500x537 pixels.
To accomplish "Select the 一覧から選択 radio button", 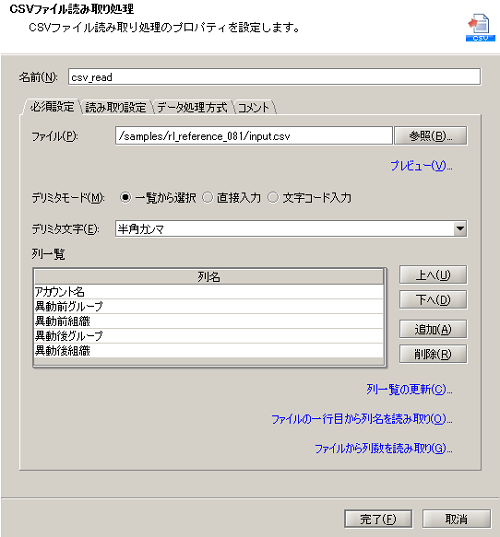I will click(125, 198).
